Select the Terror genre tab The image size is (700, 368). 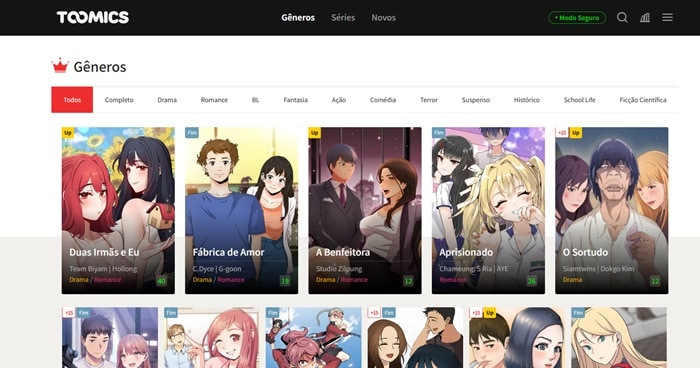click(429, 100)
